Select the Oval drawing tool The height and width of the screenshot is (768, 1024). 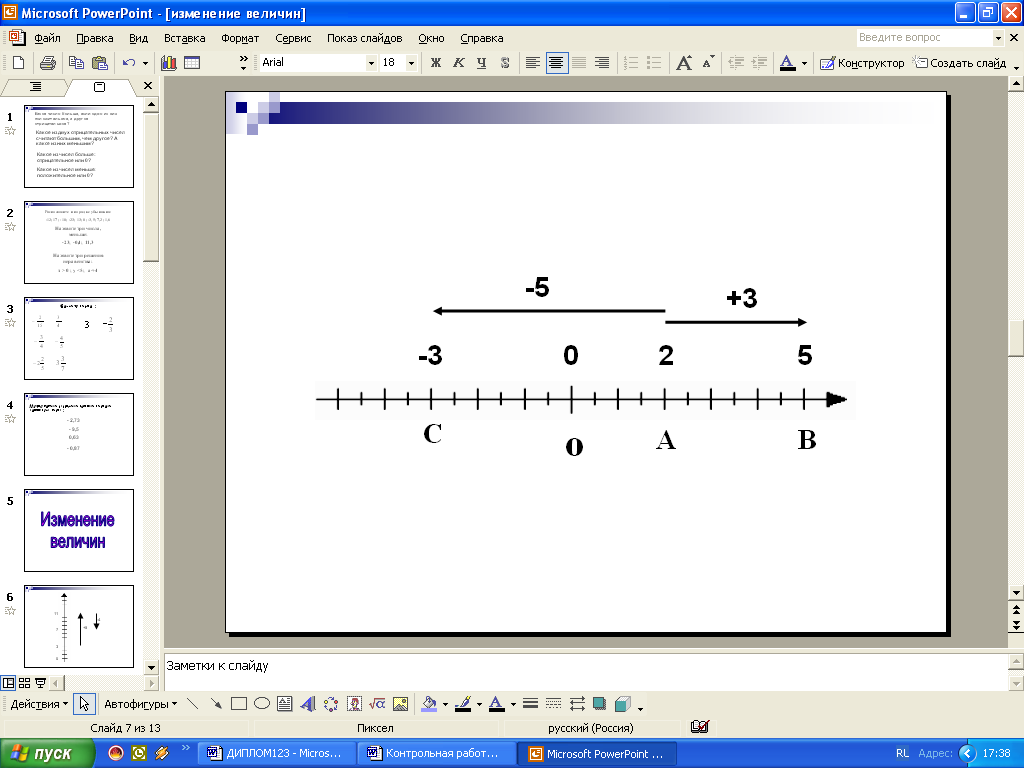pyautogui.click(x=262, y=703)
